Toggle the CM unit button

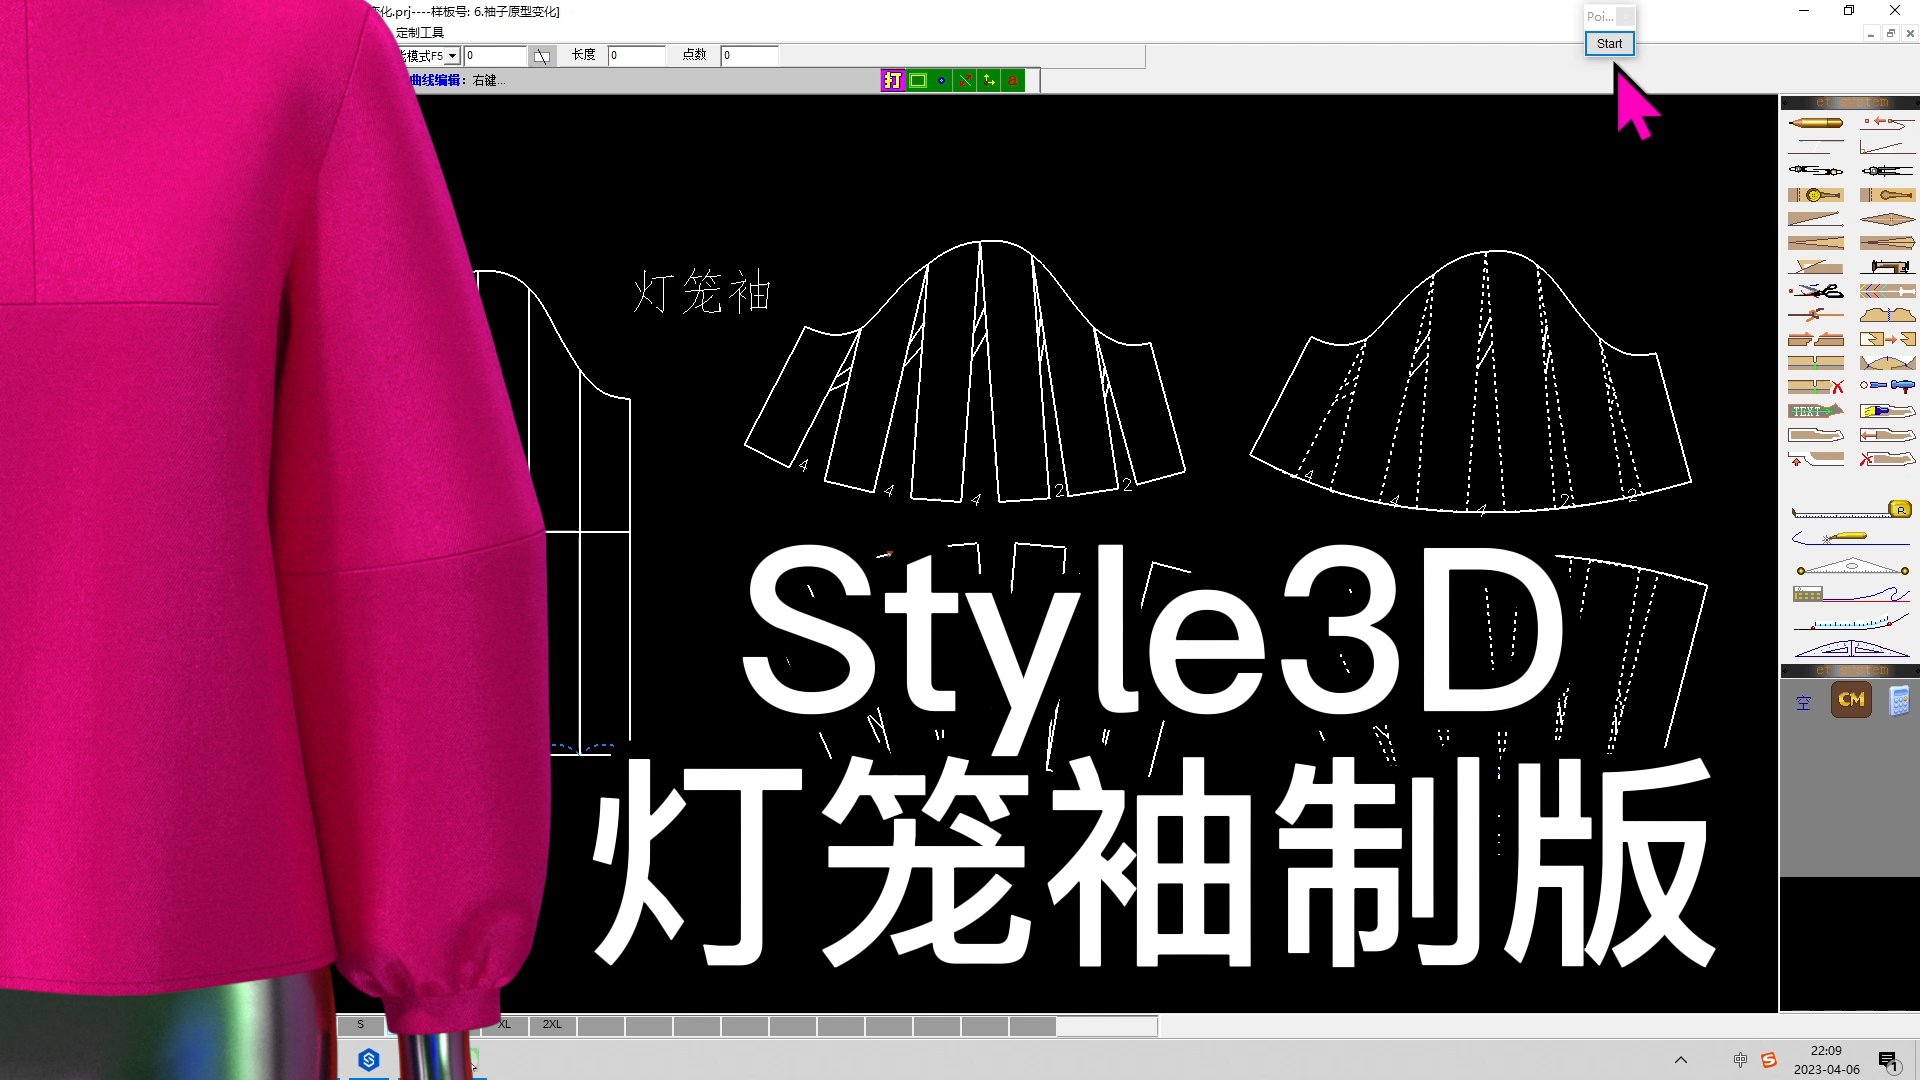(x=1851, y=700)
